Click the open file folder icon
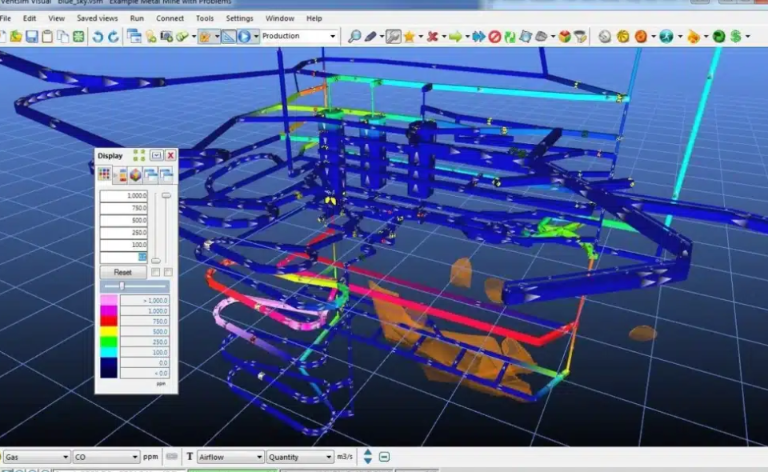 coord(16,37)
